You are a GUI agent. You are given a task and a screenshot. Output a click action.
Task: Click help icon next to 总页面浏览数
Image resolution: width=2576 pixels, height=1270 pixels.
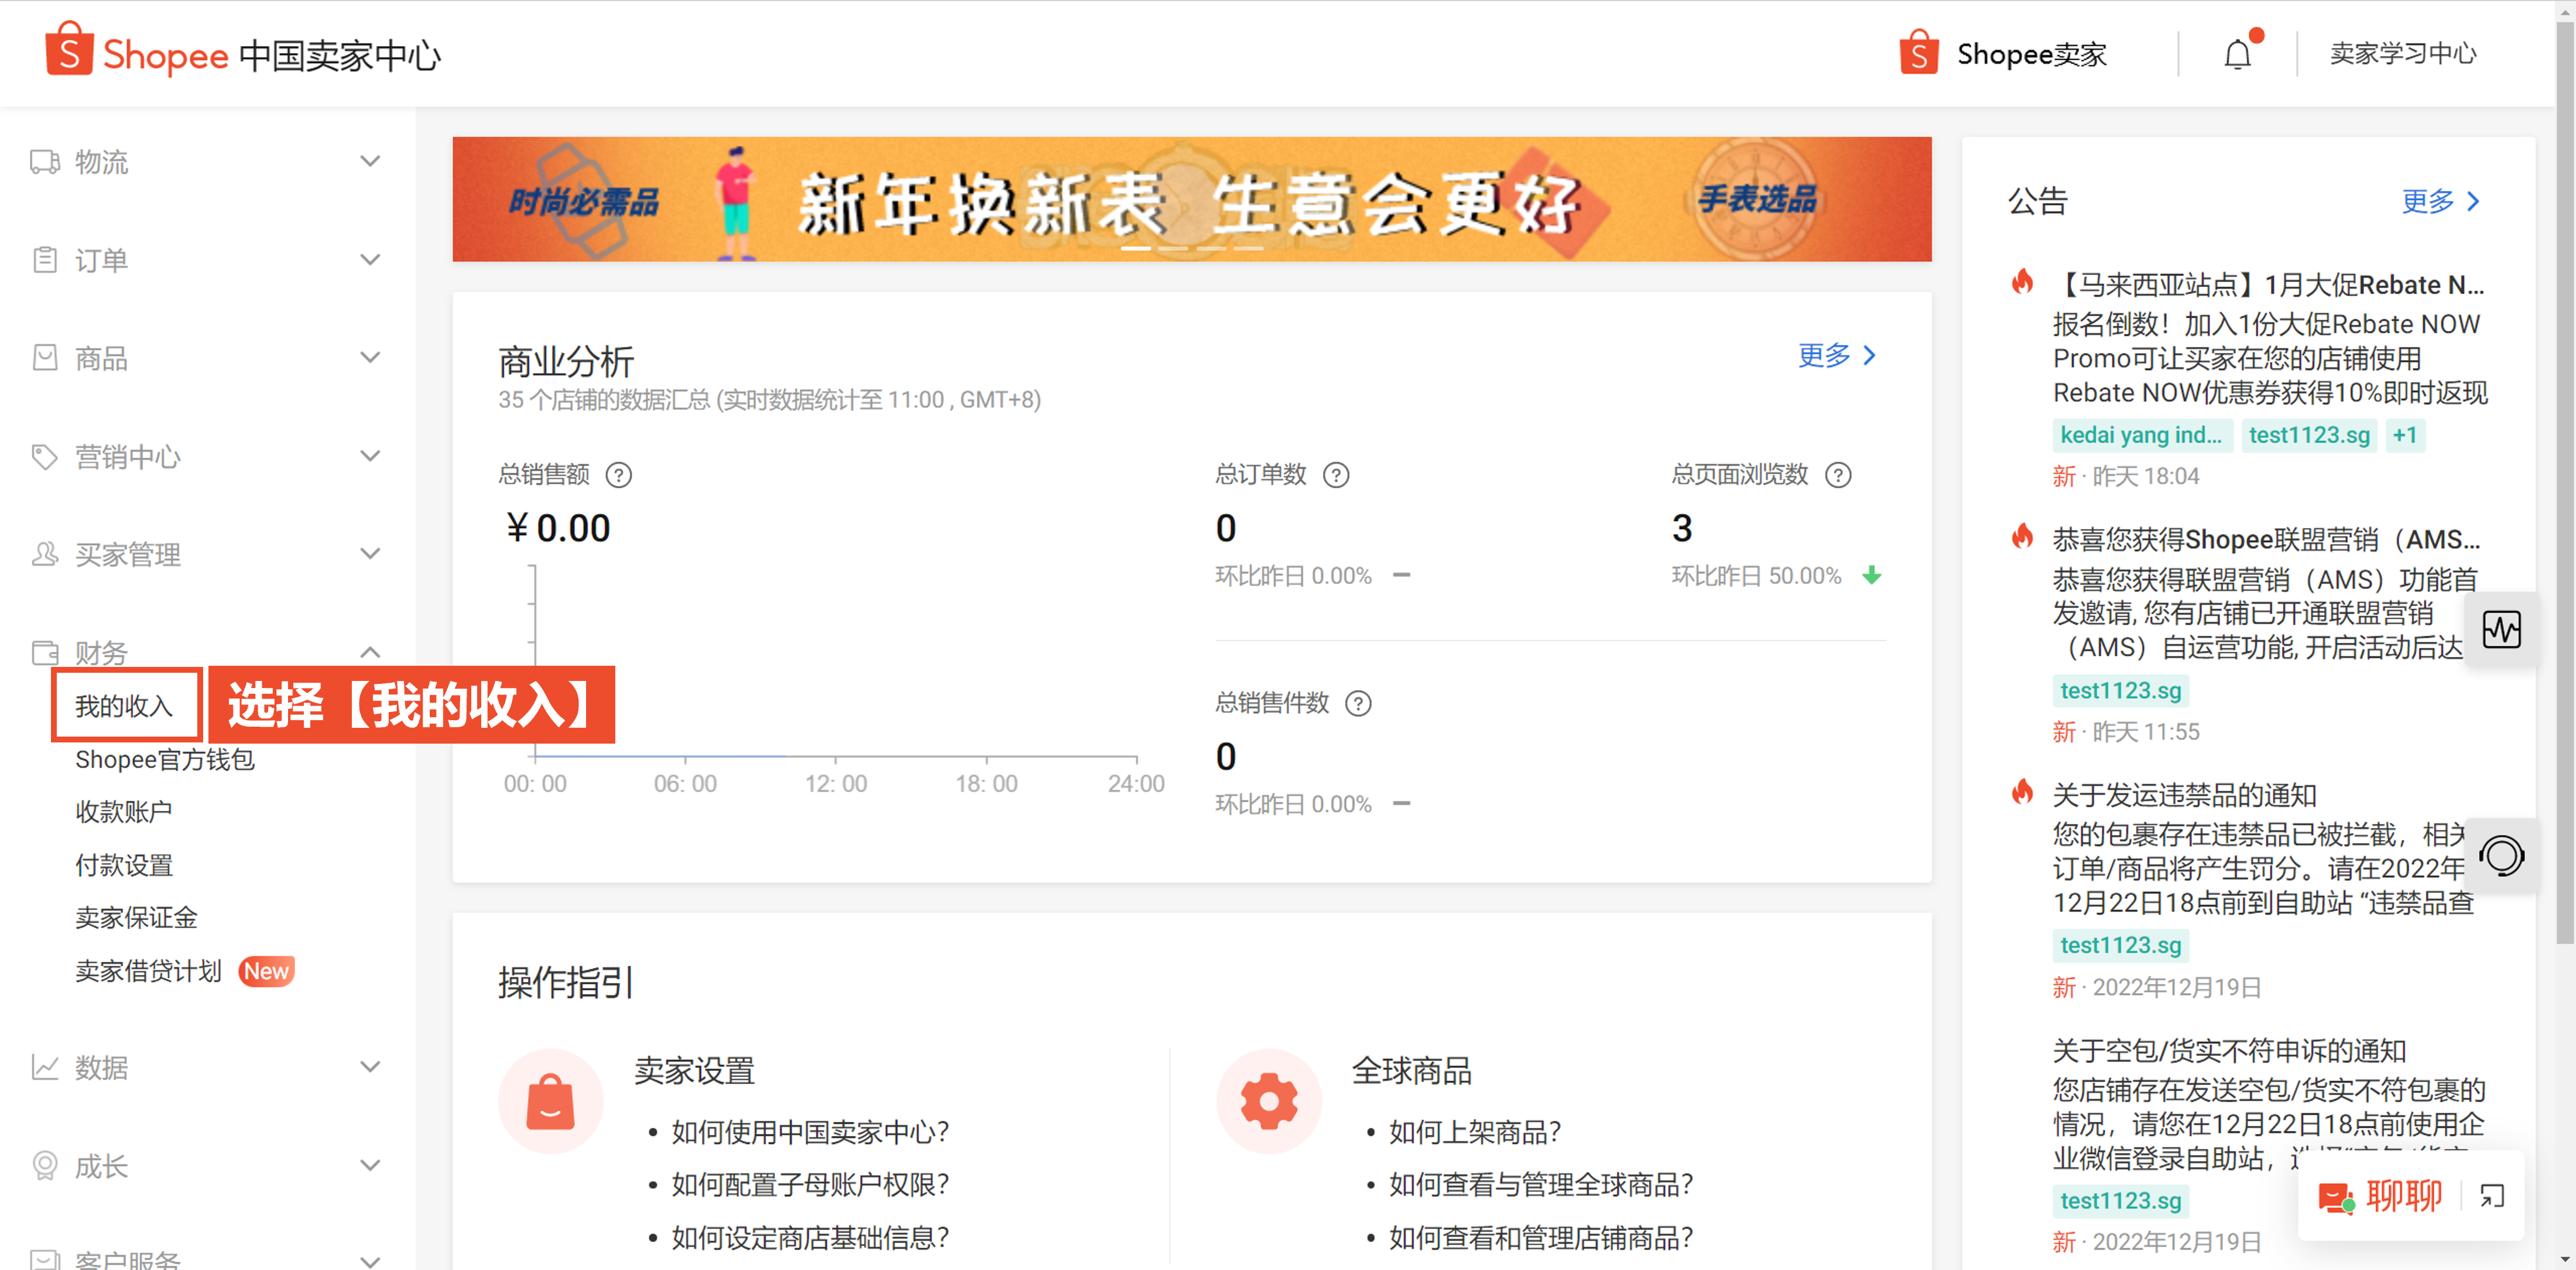1838,475
